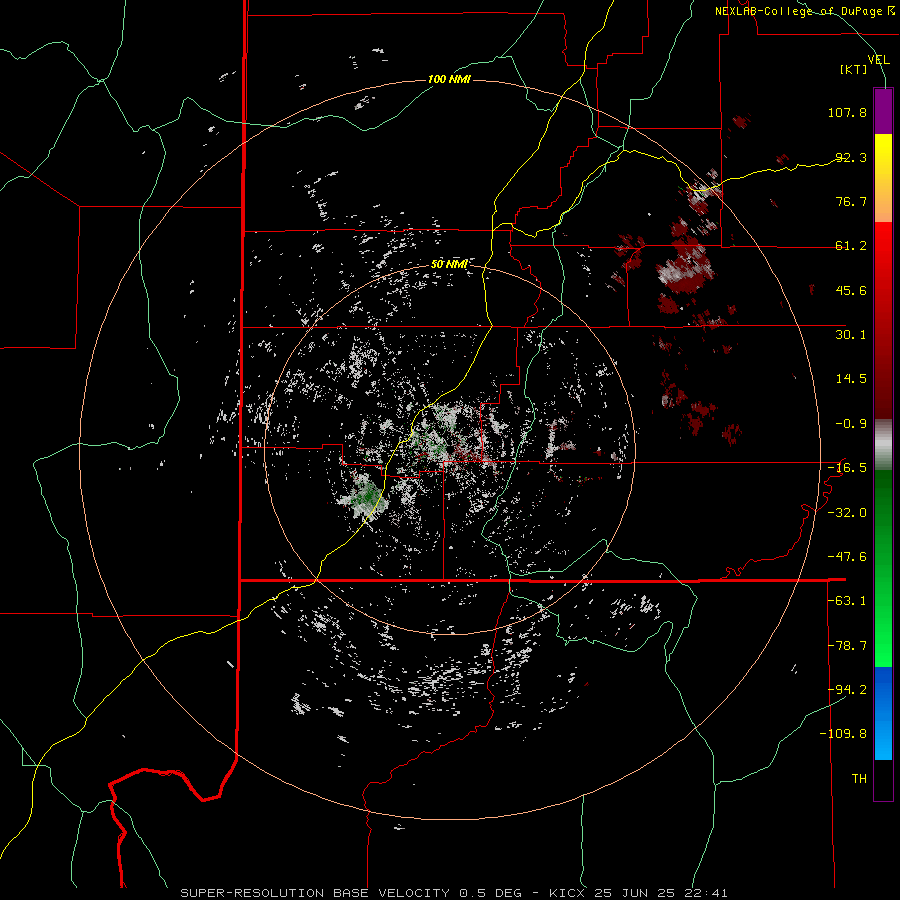Viewport: 900px width, 900px height.
Task: Click the NEXLAB-College of DuPage watermark text
Action: click(804, 11)
